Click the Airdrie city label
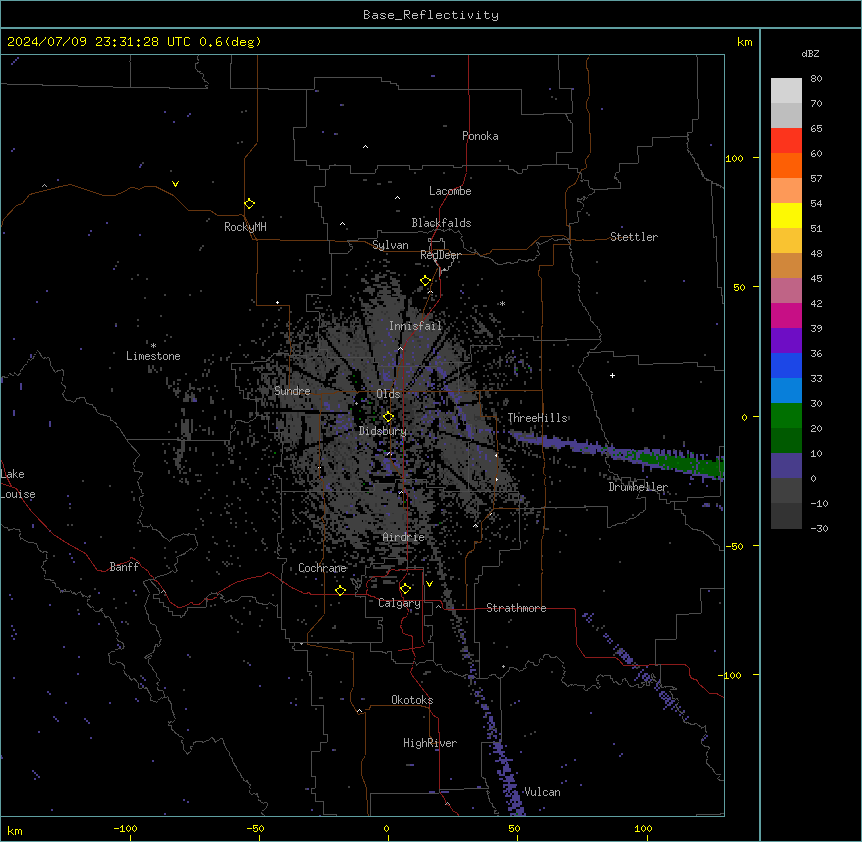 pyautogui.click(x=404, y=537)
